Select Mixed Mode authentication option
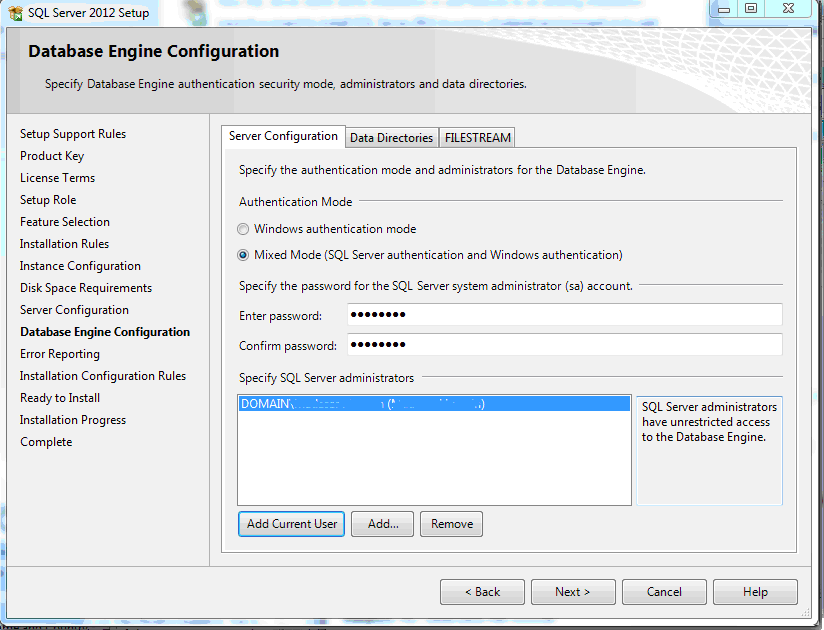The width and height of the screenshot is (824, 630). (x=243, y=255)
